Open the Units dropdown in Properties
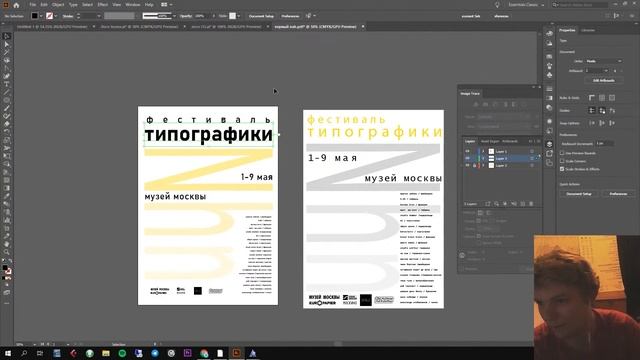 pyautogui.click(x=604, y=61)
